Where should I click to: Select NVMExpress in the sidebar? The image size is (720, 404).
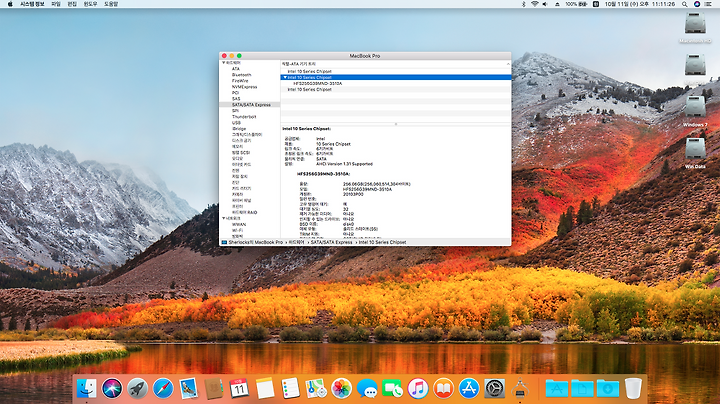(x=244, y=86)
